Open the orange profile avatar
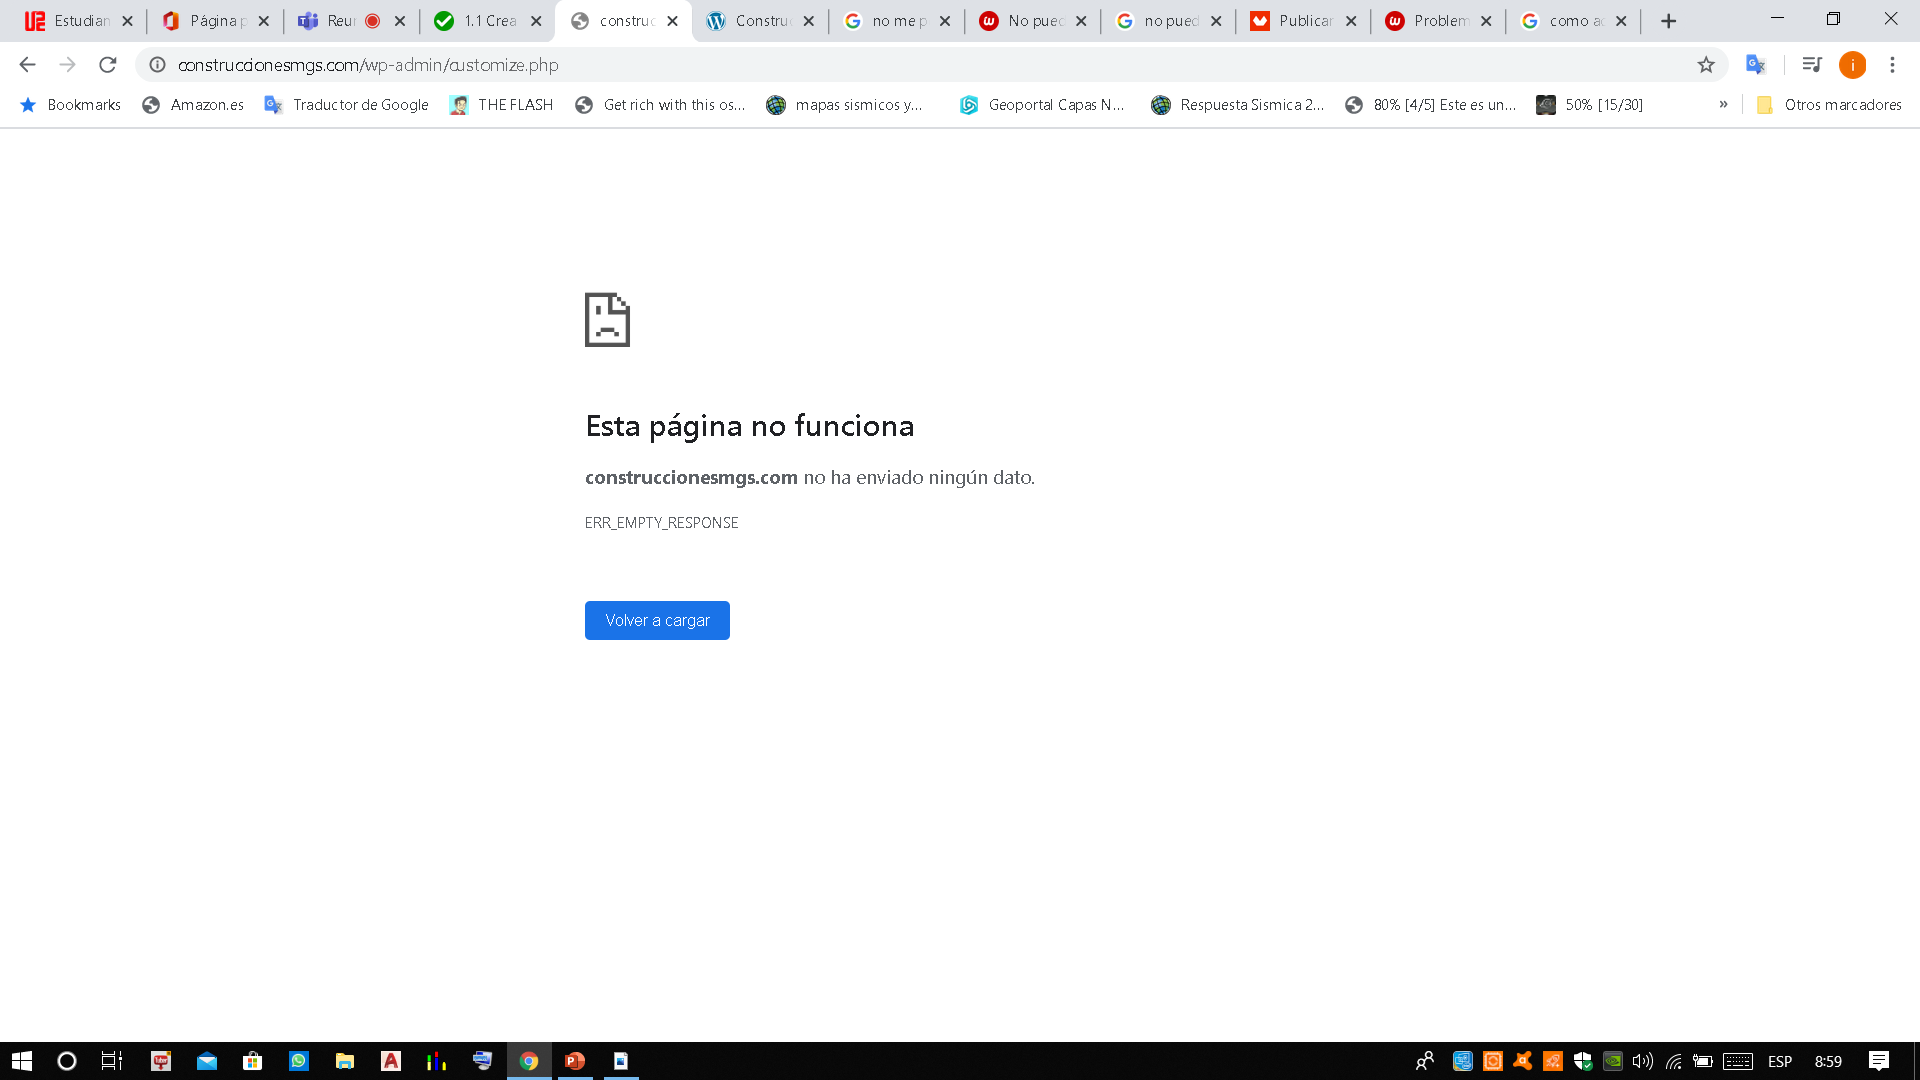This screenshot has width=1920, height=1080. point(1853,65)
